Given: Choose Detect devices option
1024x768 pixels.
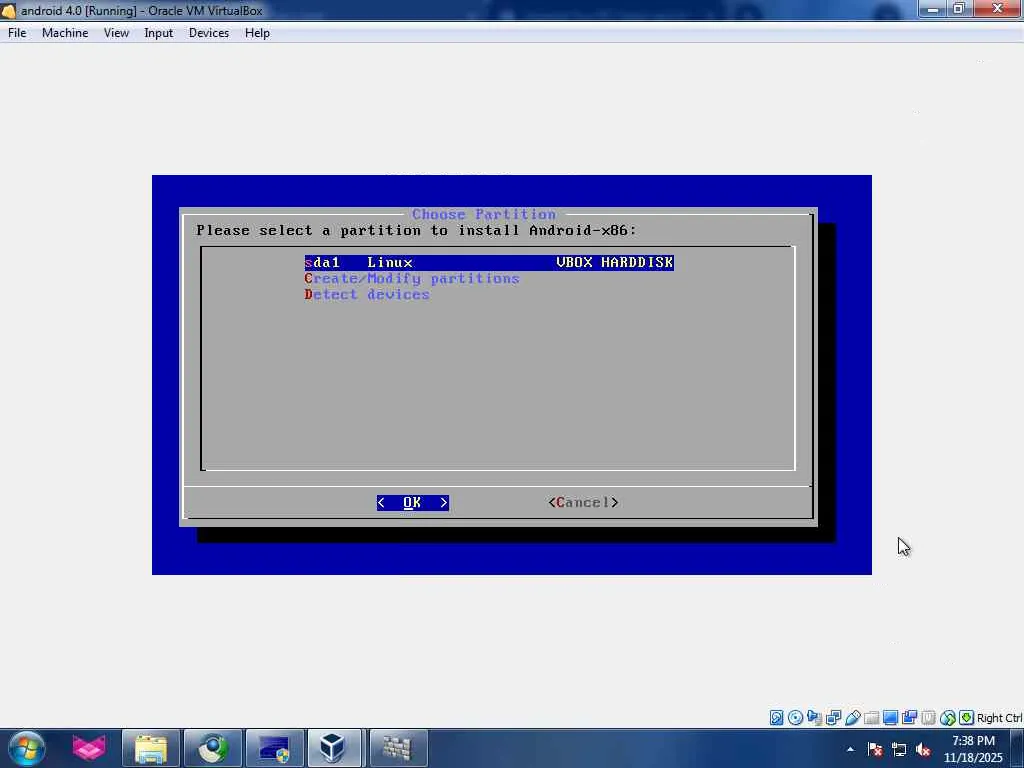Looking at the screenshot, I should (367, 295).
